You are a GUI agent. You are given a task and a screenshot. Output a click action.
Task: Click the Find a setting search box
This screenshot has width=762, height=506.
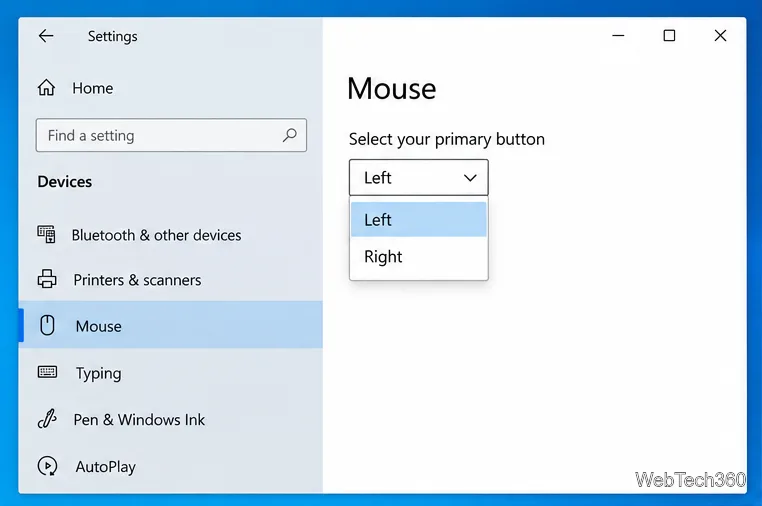(171, 135)
